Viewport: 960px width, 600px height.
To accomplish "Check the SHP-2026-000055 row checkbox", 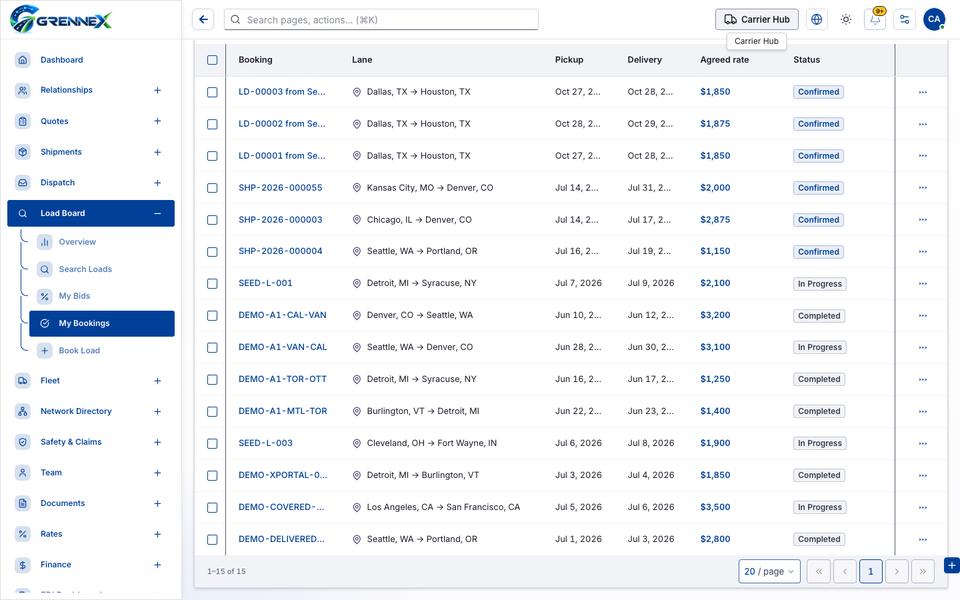I will pyautogui.click(x=212, y=188).
